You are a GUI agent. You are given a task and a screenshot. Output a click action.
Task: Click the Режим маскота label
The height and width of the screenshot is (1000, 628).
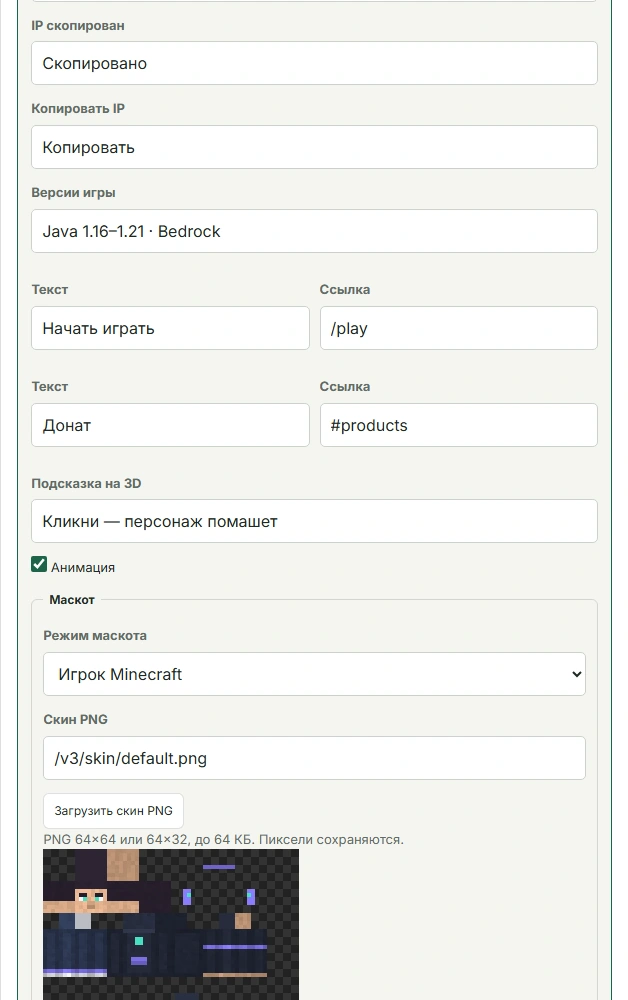coord(95,635)
